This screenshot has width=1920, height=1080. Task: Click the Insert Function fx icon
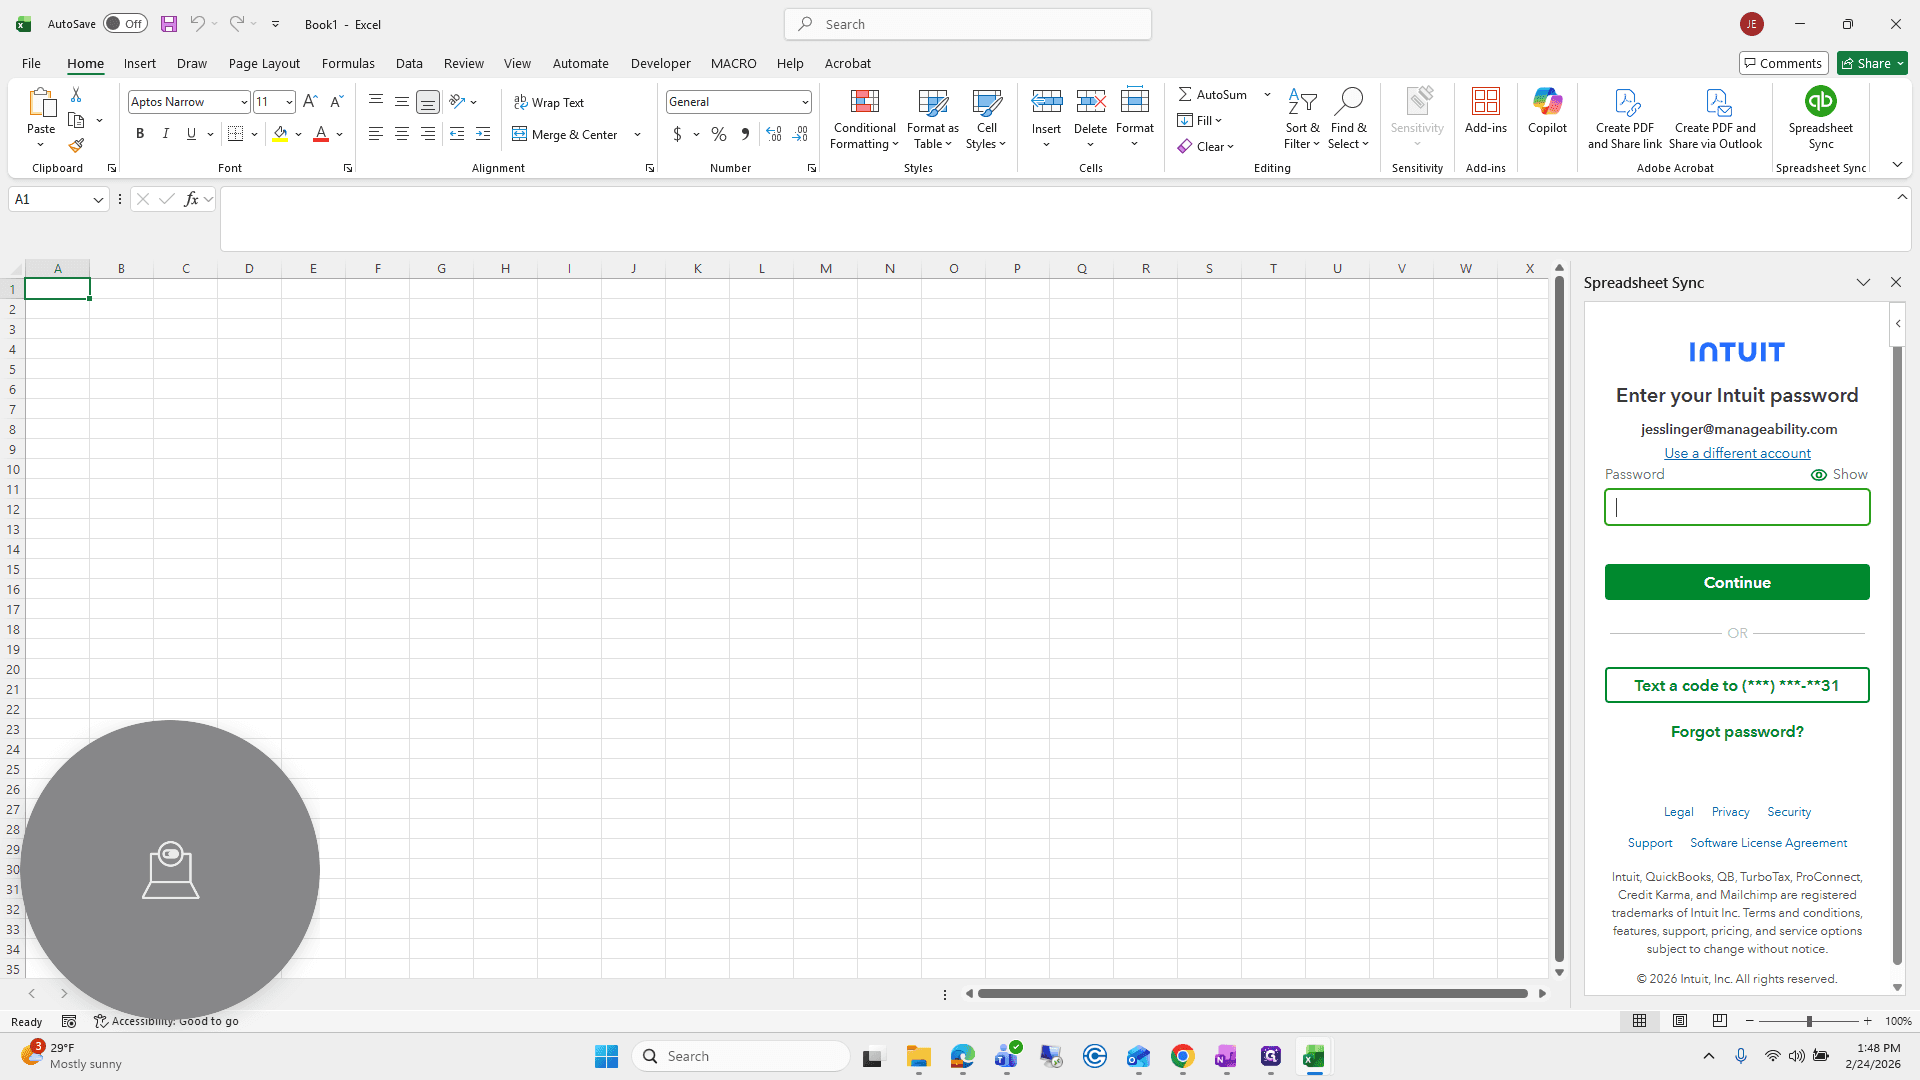[191, 199]
